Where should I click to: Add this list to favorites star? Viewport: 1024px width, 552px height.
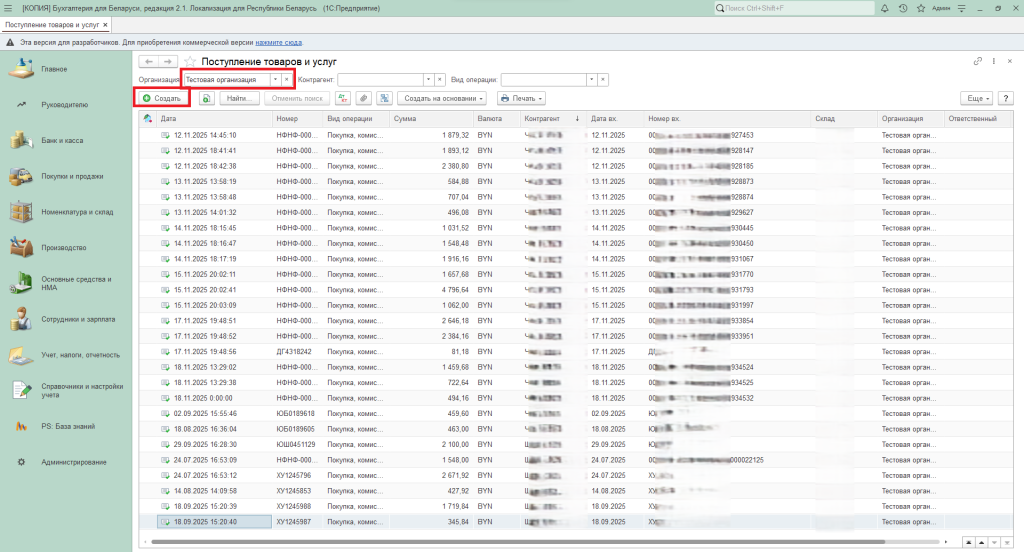[189, 61]
